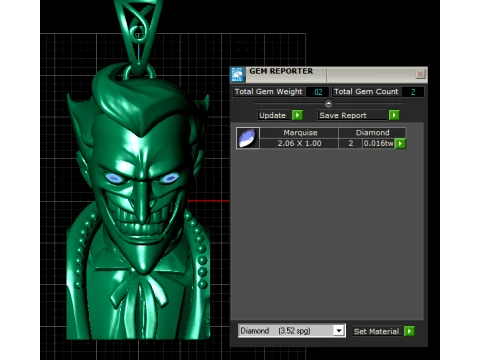Click the 2.06 X 1.00 size cell
This screenshot has width=480, height=360.
point(299,144)
